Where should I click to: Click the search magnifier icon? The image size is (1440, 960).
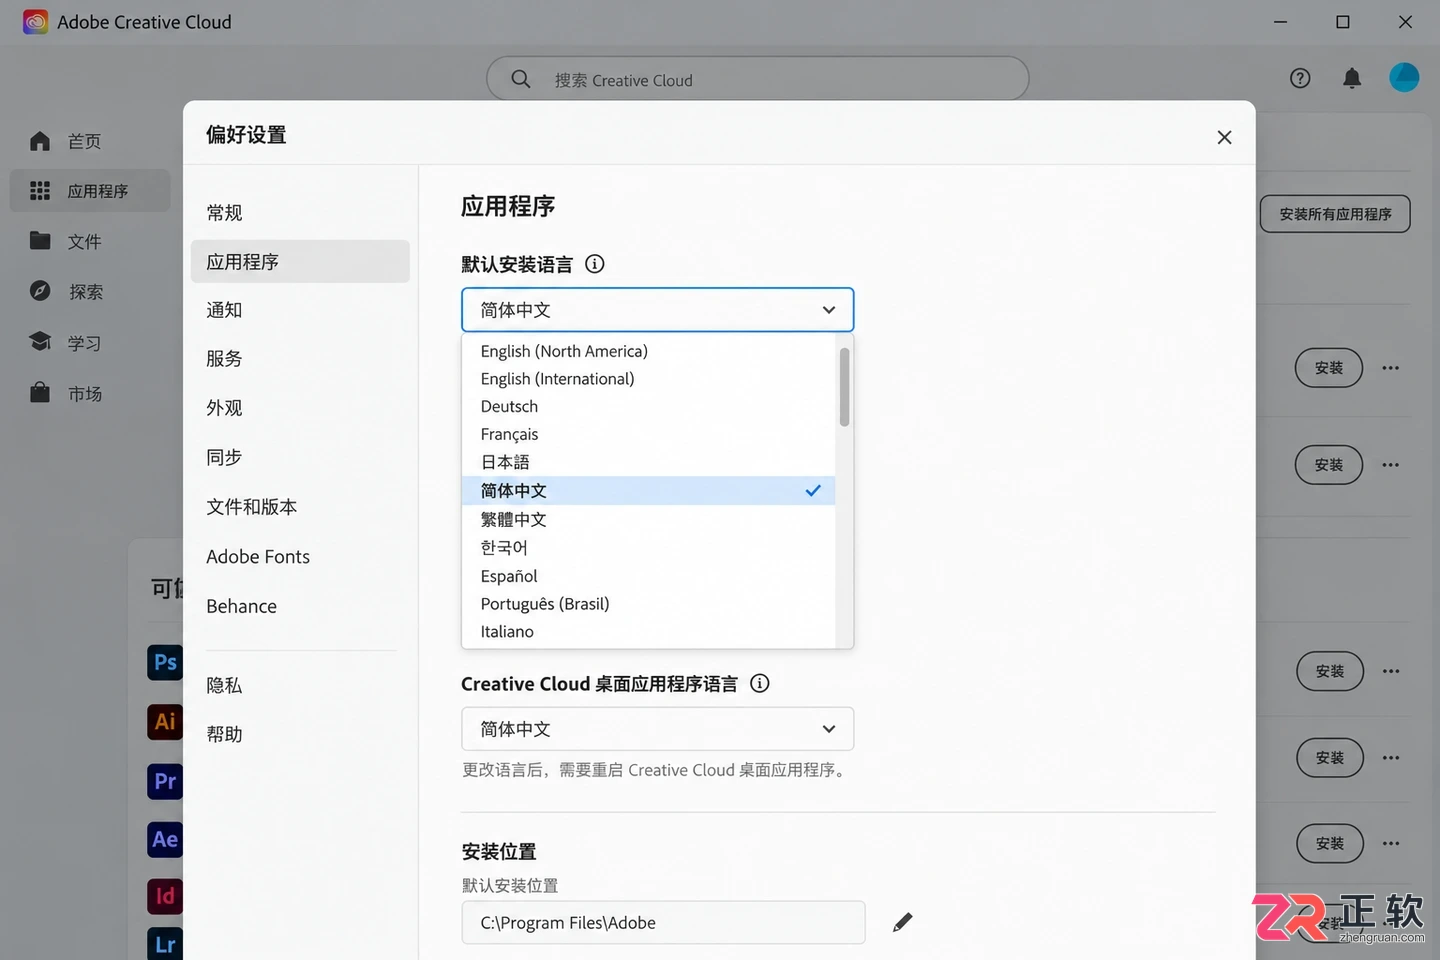tap(520, 79)
